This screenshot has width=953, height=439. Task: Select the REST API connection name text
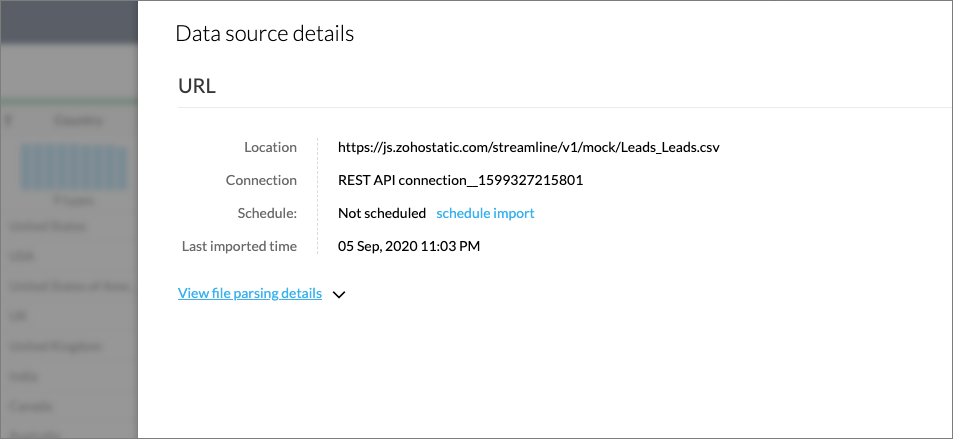(x=460, y=180)
